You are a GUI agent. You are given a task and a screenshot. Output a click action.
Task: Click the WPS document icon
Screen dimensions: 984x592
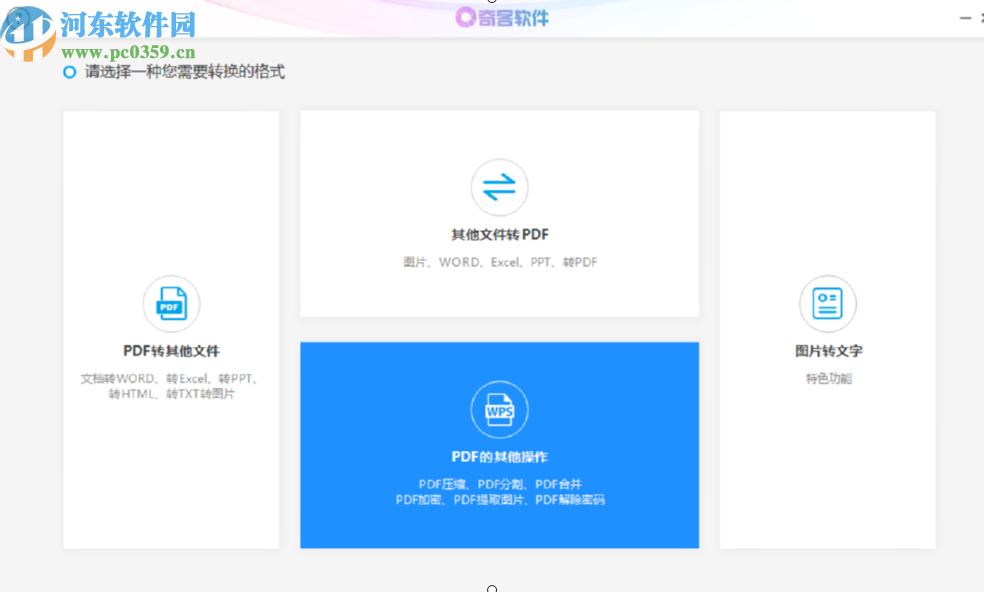[500, 410]
